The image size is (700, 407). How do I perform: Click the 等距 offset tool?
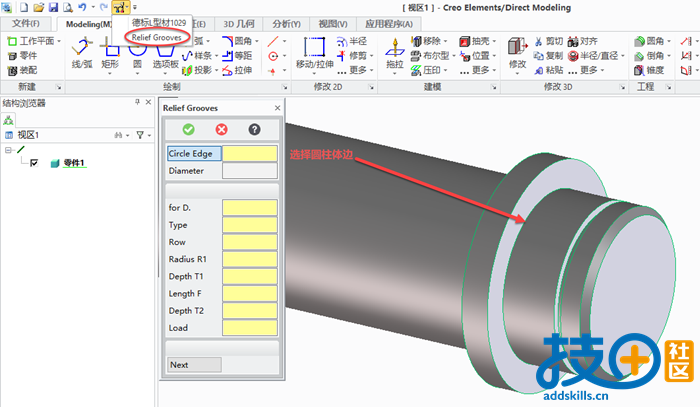click(x=238, y=56)
